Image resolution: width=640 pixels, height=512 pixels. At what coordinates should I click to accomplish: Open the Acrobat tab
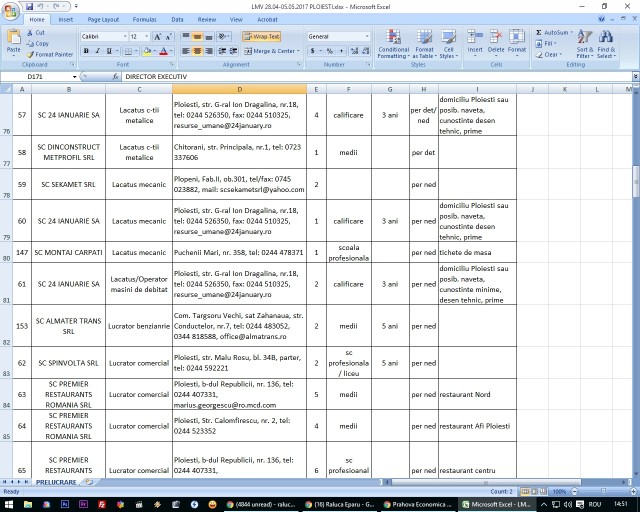click(x=267, y=20)
